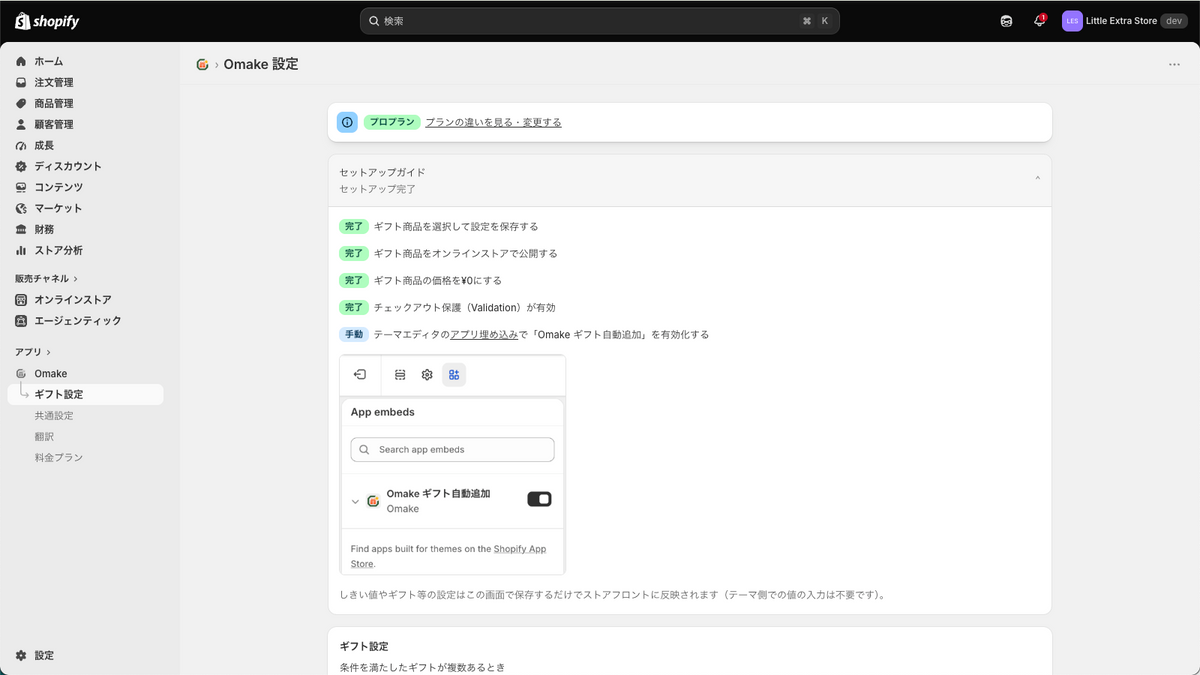Click the content icon beside コンテンツ

[x=21, y=187]
